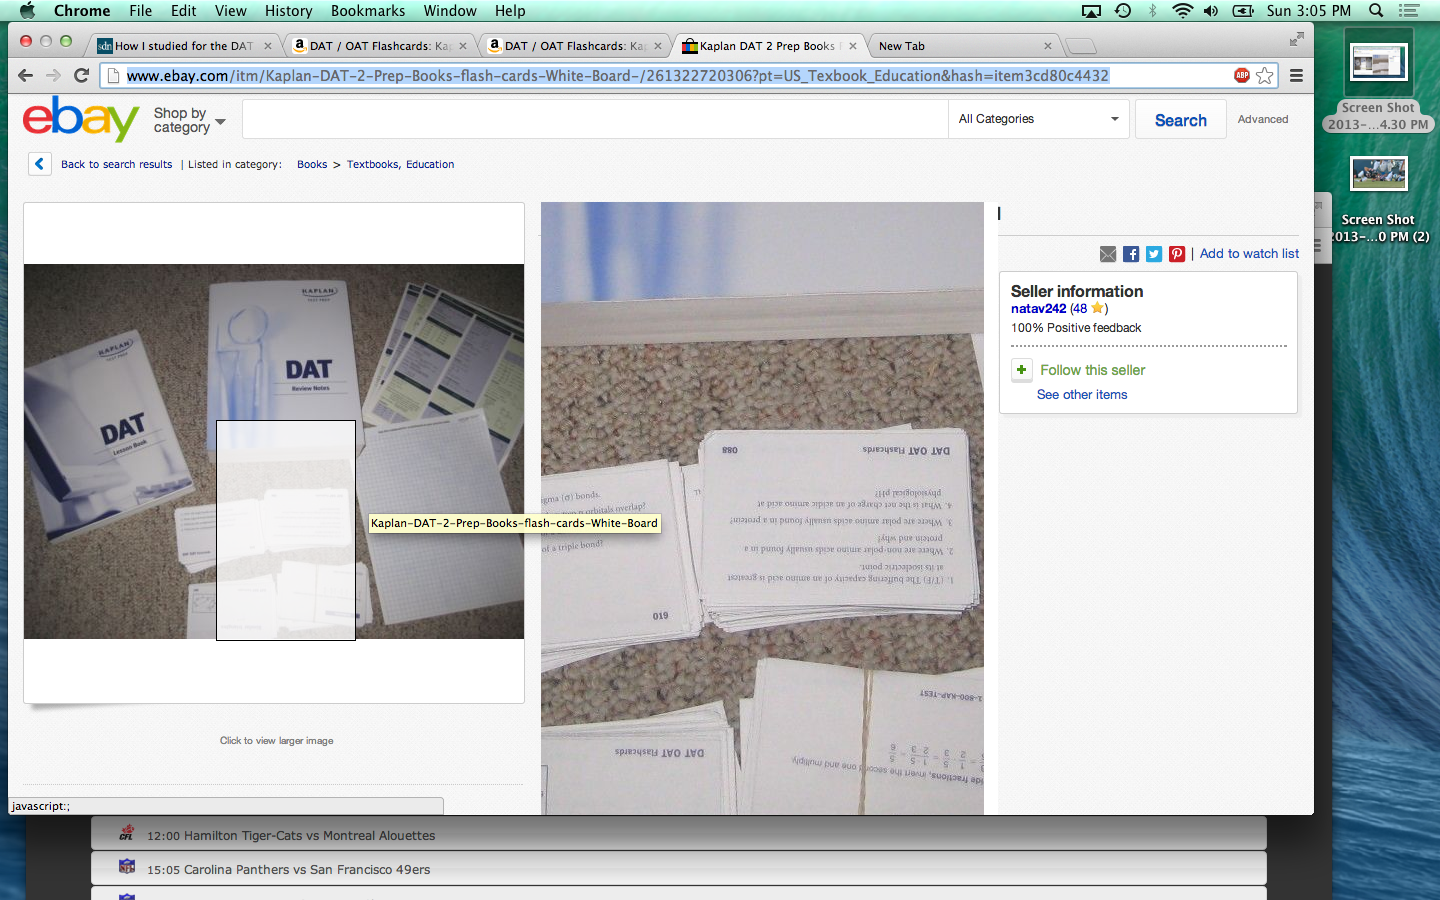The image size is (1440, 900).
Task: Reload the page with the refresh icon
Action: [82, 75]
